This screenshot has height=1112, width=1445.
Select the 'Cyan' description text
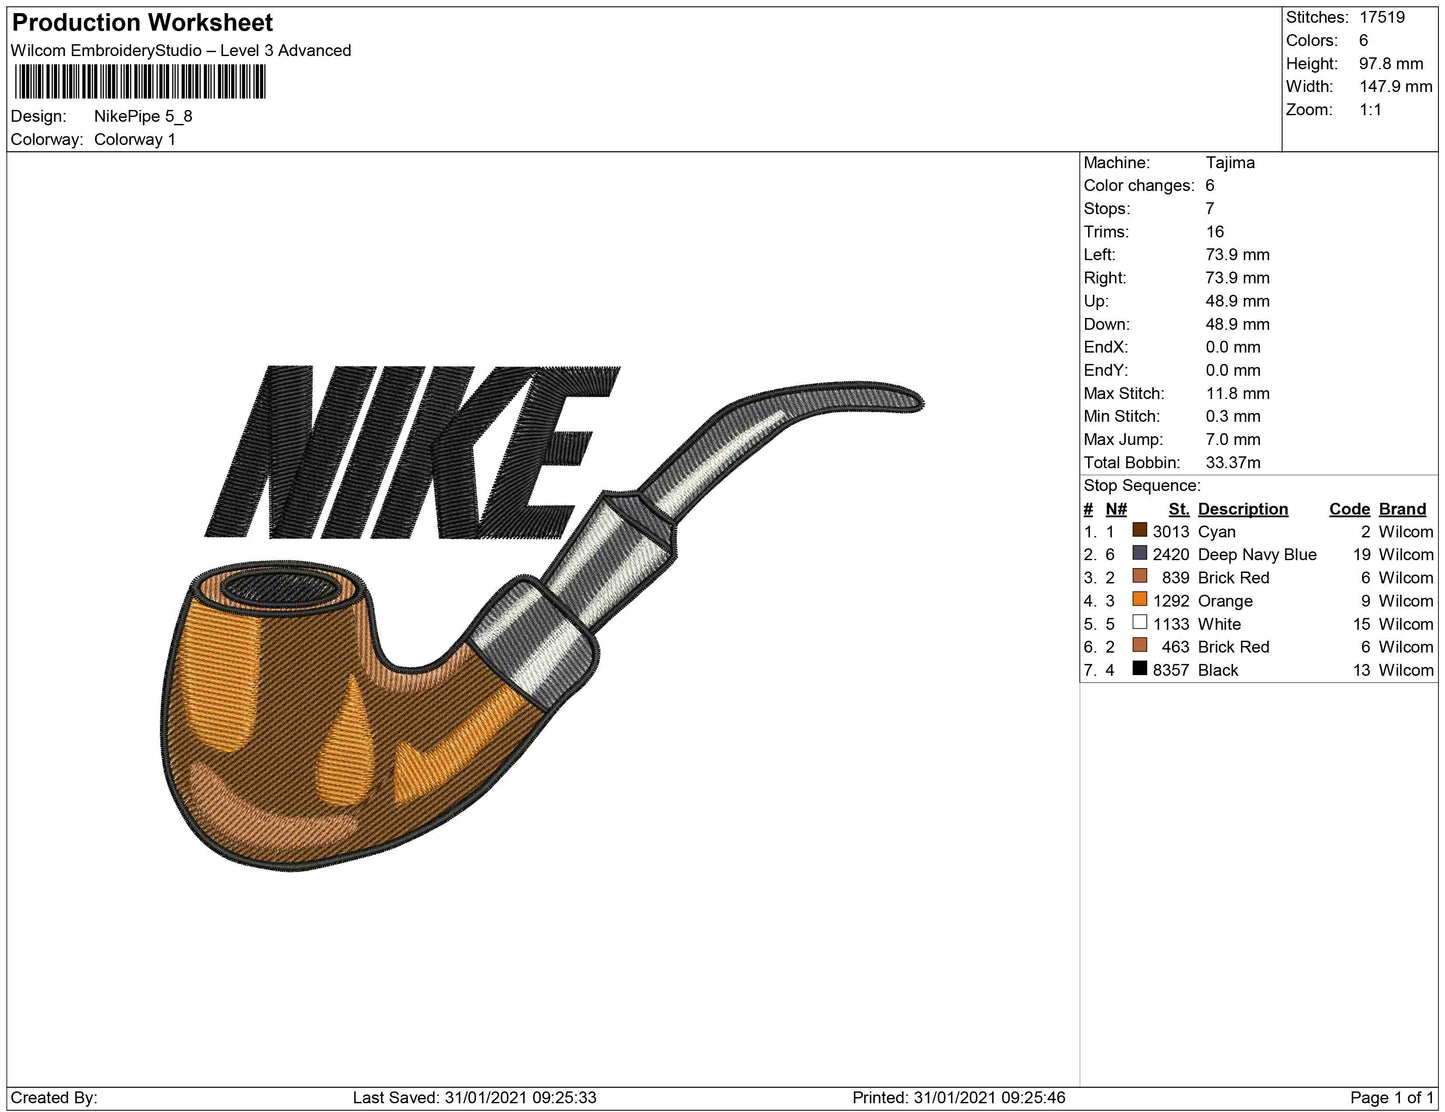pyautogui.click(x=1217, y=531)
